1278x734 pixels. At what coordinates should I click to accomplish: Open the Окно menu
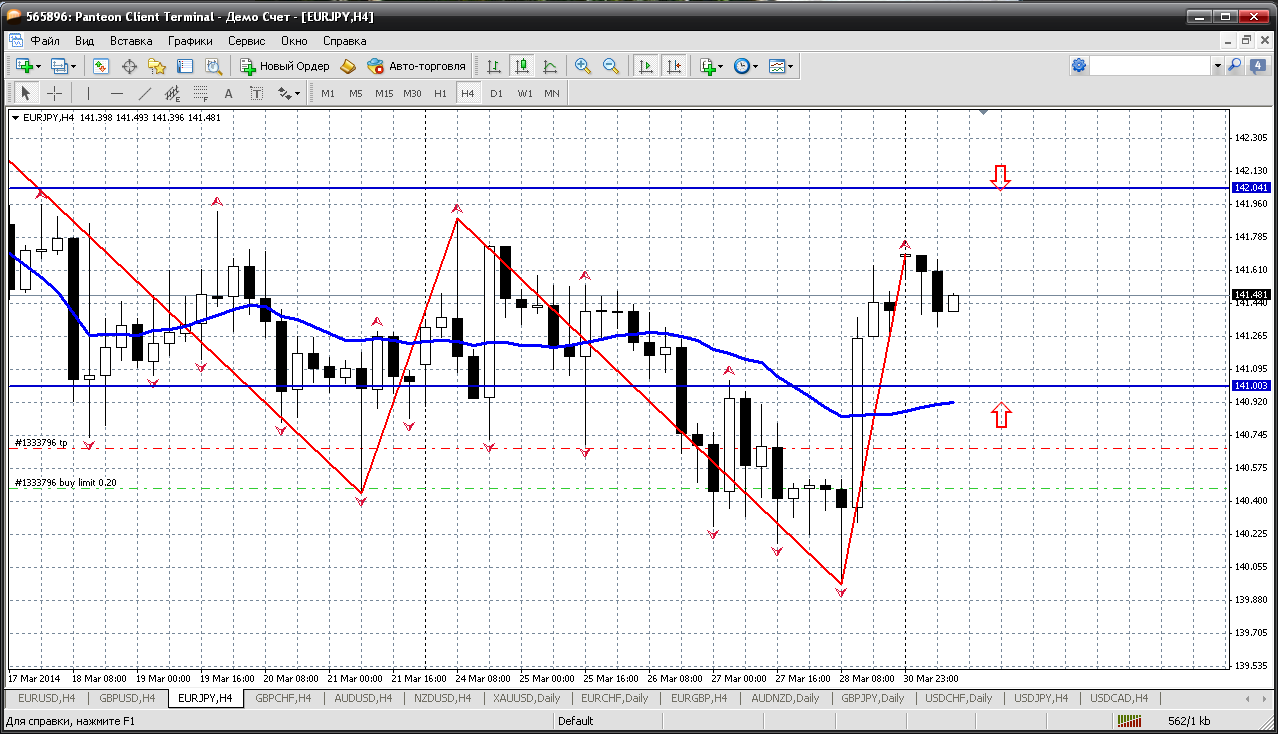click(294, 41)
